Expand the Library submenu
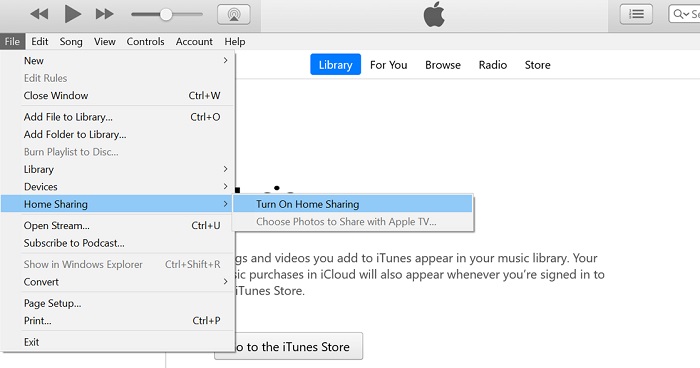The width and height of the screenshot is (700, 368). [x=118, y=169]
